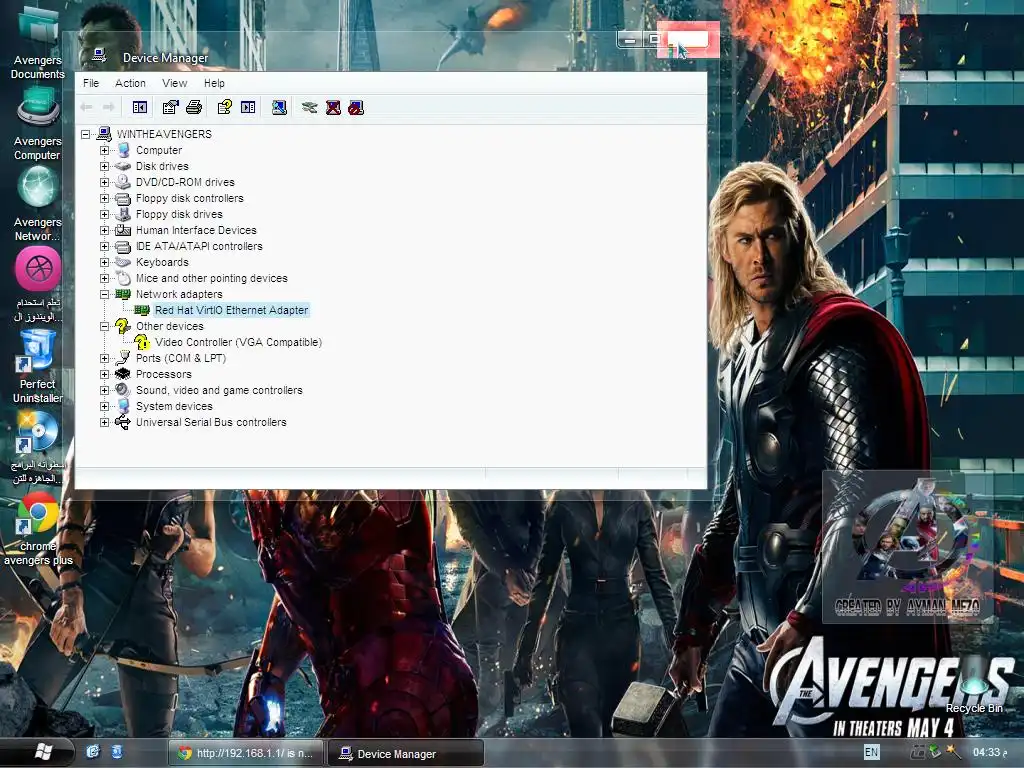Open Perfect Uninstaller desktop shortcut

point(37,366)
